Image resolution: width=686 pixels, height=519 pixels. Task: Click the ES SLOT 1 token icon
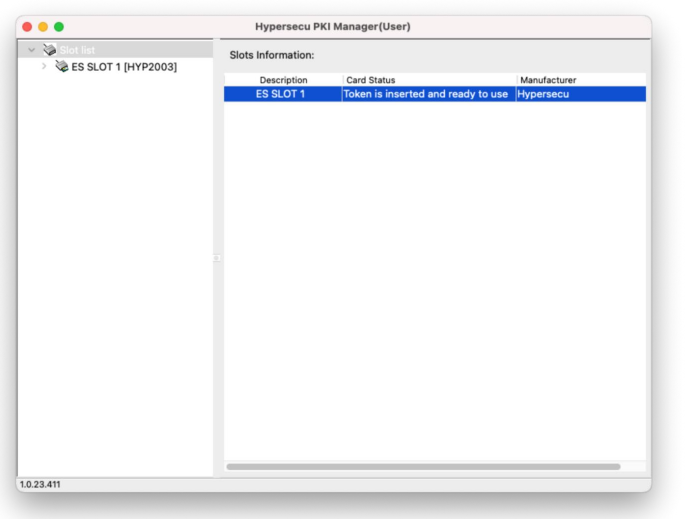(x=62, y=67)
